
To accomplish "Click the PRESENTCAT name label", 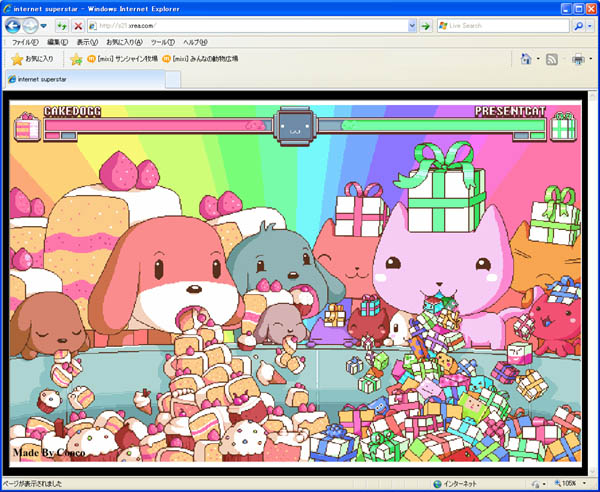I will click(x=510, y=111).
